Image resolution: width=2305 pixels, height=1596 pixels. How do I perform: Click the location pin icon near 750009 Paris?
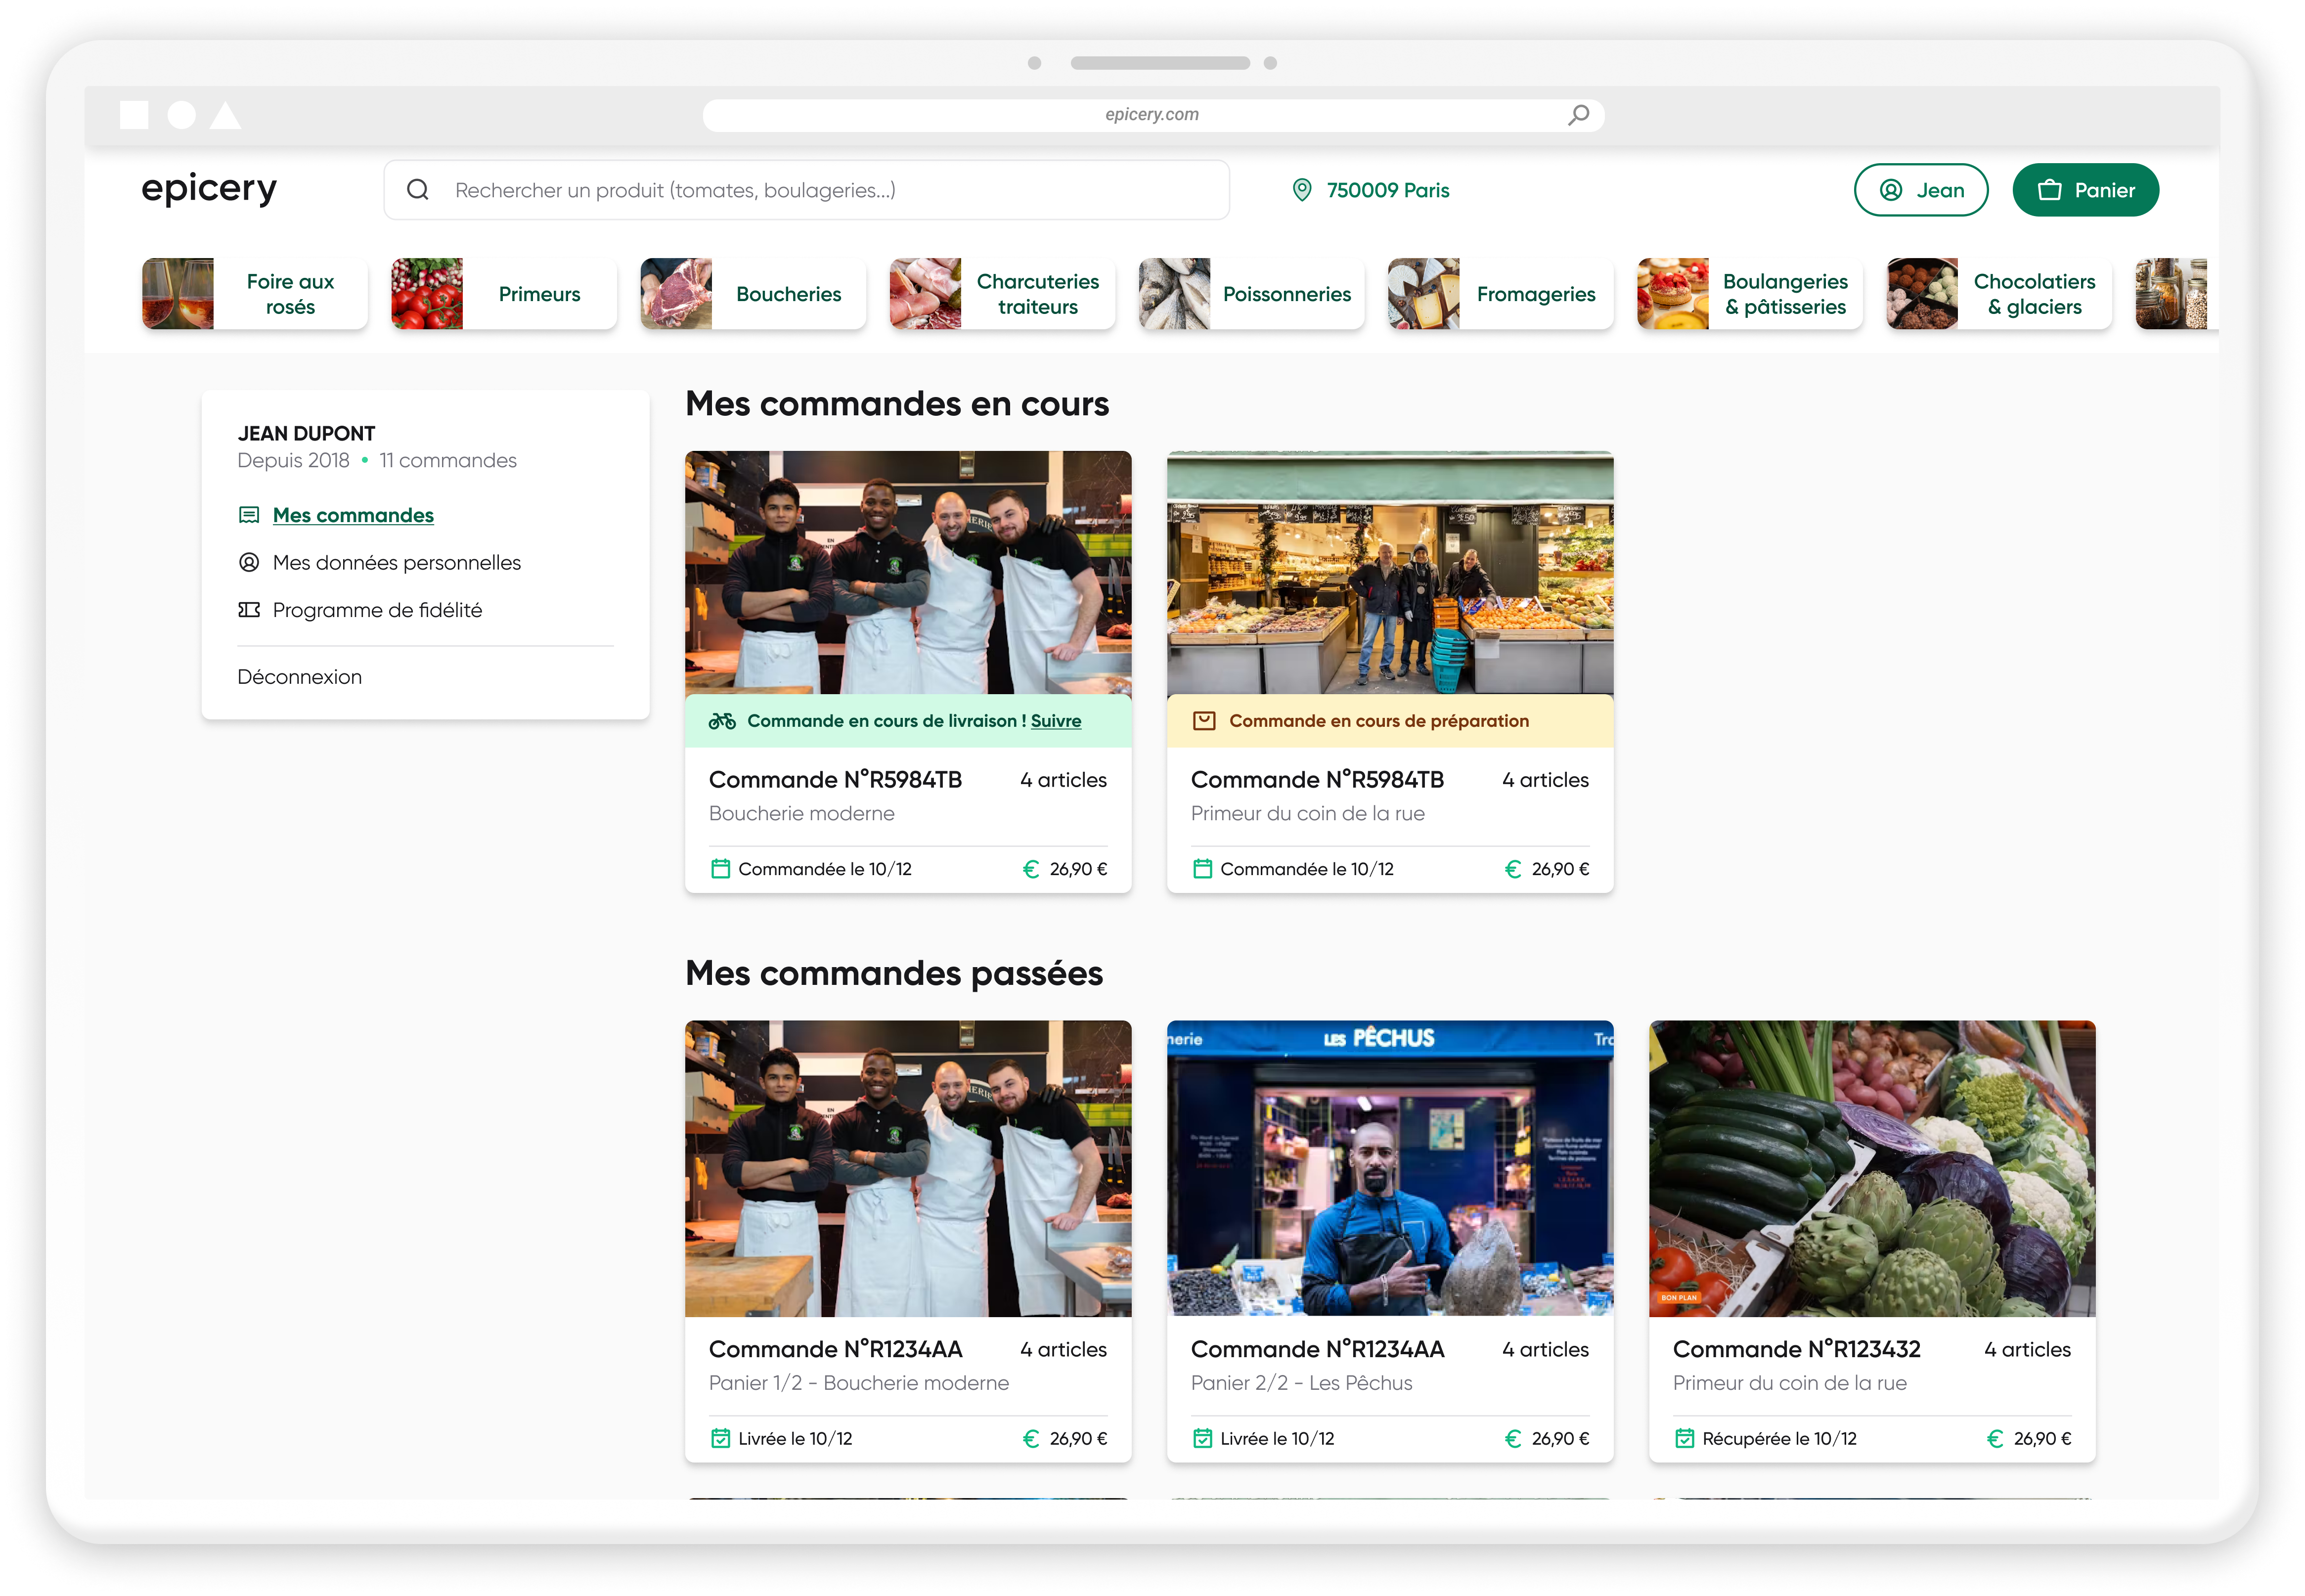tap(1302, 190)
